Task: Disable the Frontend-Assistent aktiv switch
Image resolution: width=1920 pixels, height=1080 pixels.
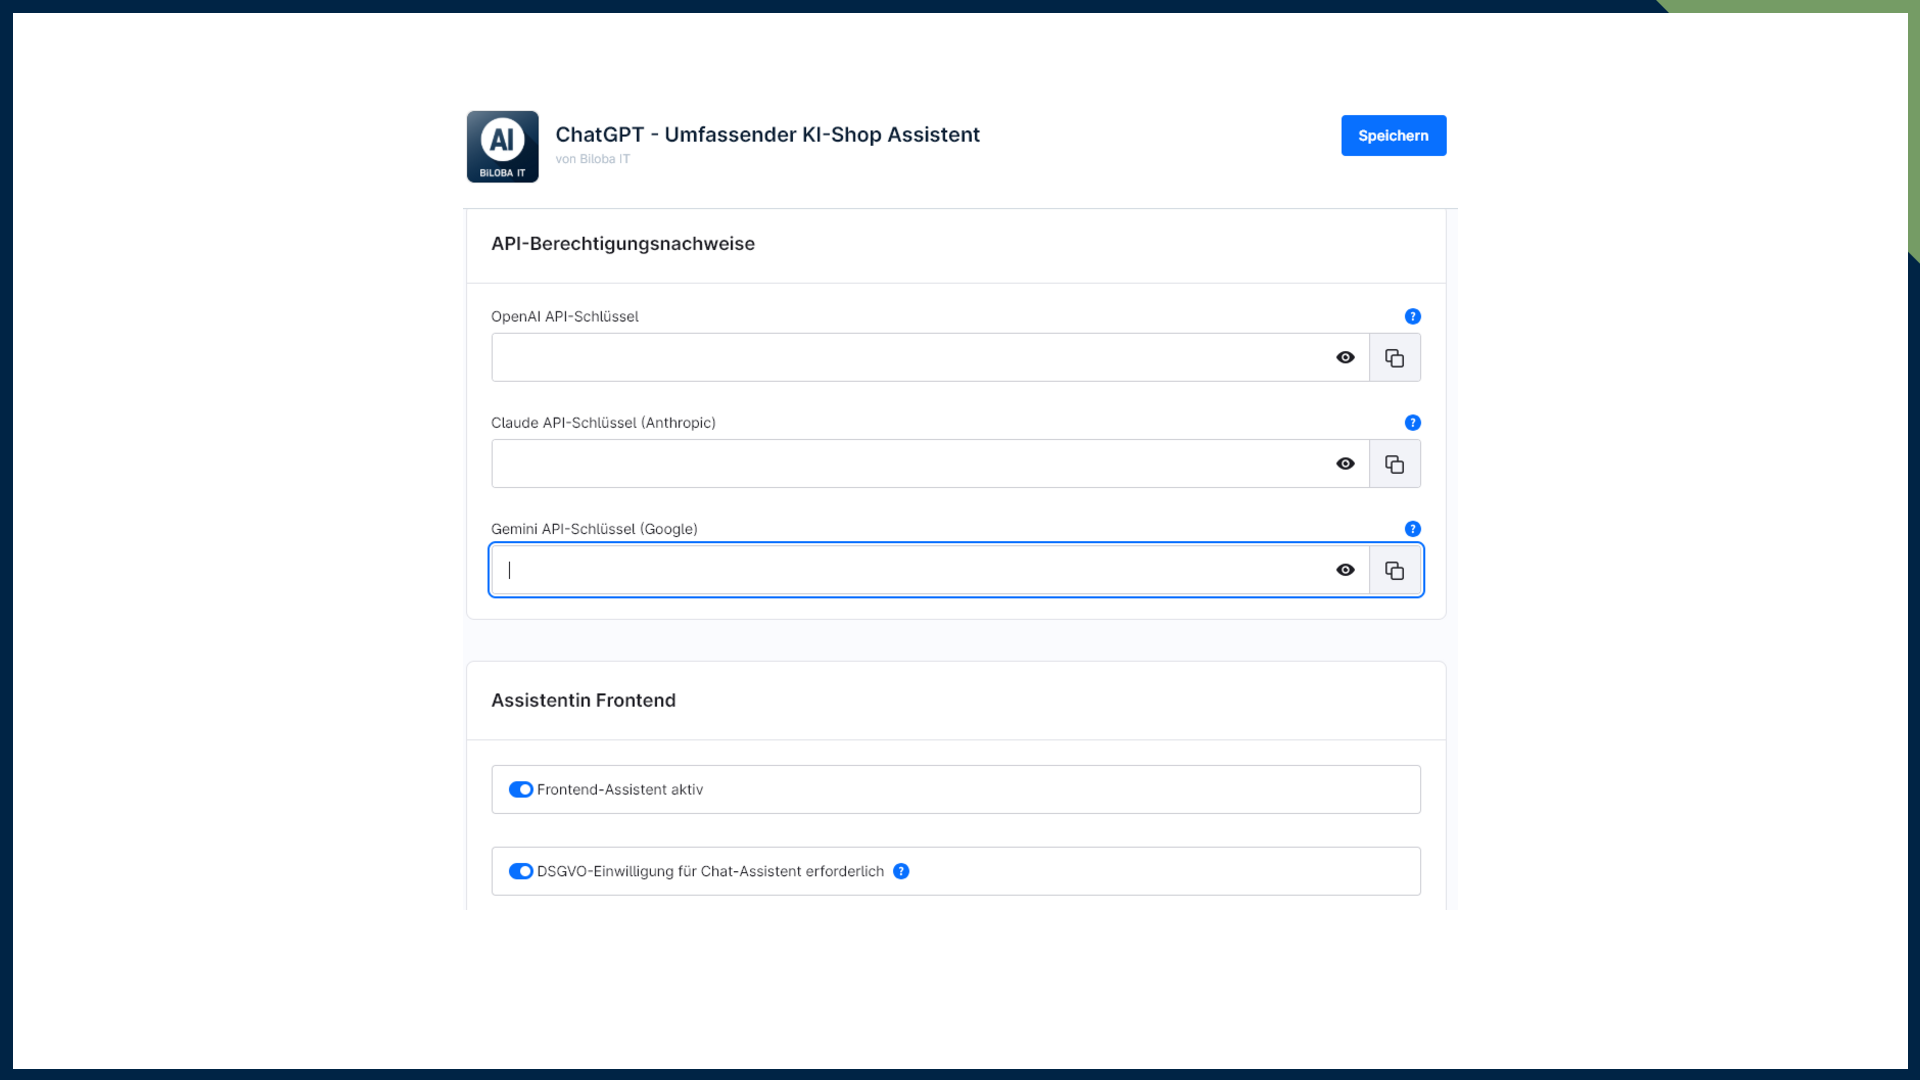Action: click(521, 790)
